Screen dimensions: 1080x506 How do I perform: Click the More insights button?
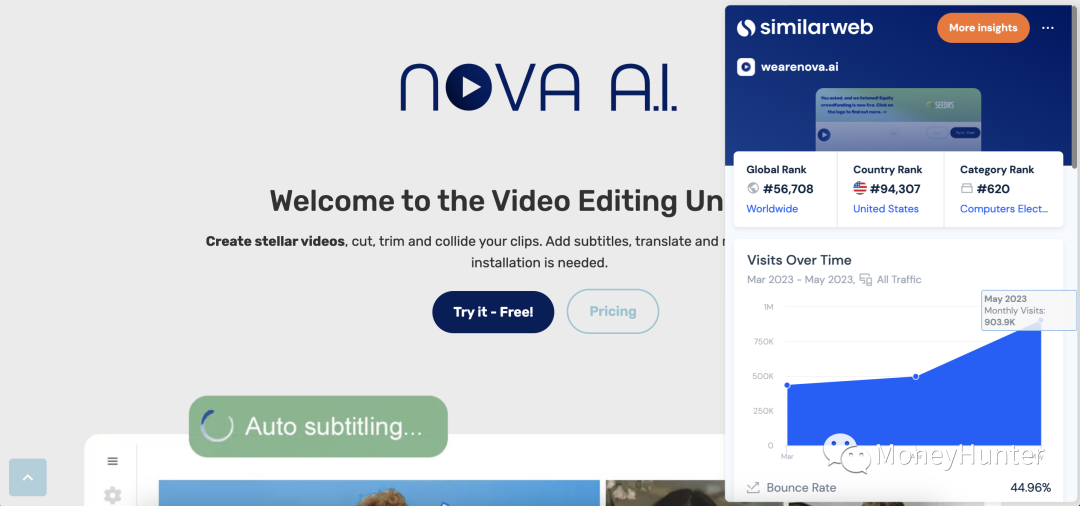(x=983, y=28)
